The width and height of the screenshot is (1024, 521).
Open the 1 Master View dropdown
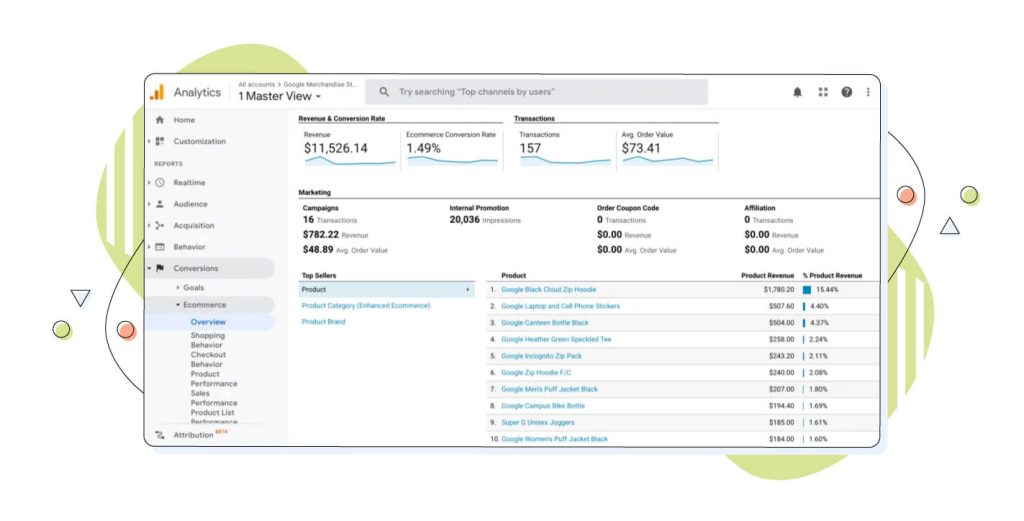(280, 96)
